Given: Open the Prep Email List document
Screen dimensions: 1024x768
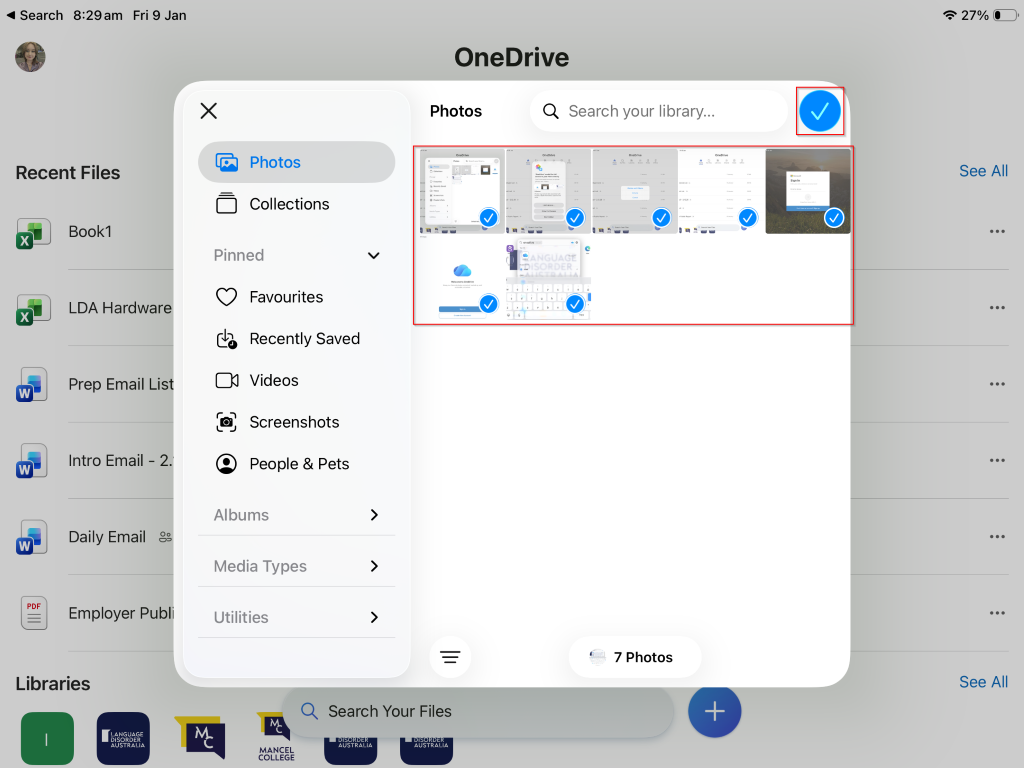Looking at the screenshot, I should pyautogui.click(x=121, y=385).
